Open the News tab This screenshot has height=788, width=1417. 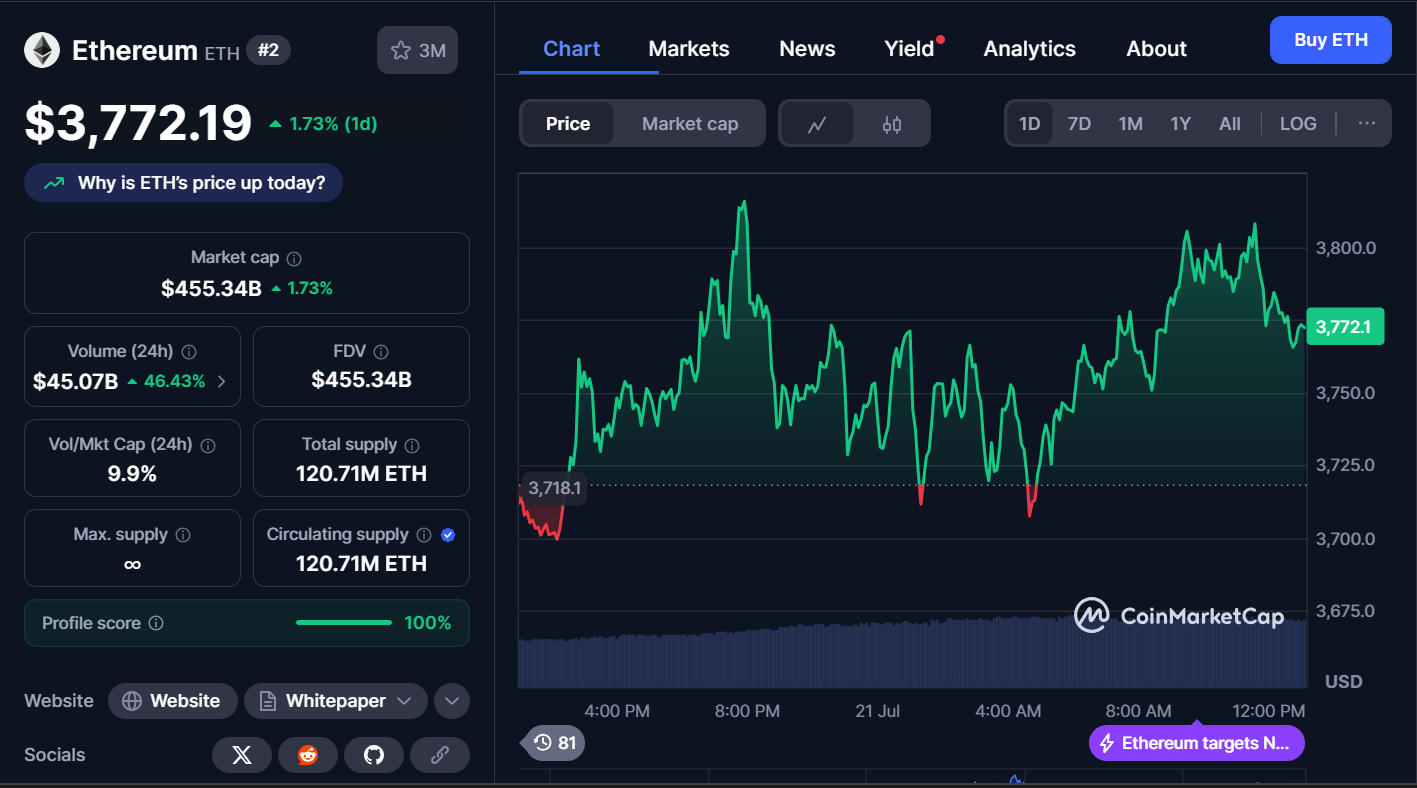[807, 49]
